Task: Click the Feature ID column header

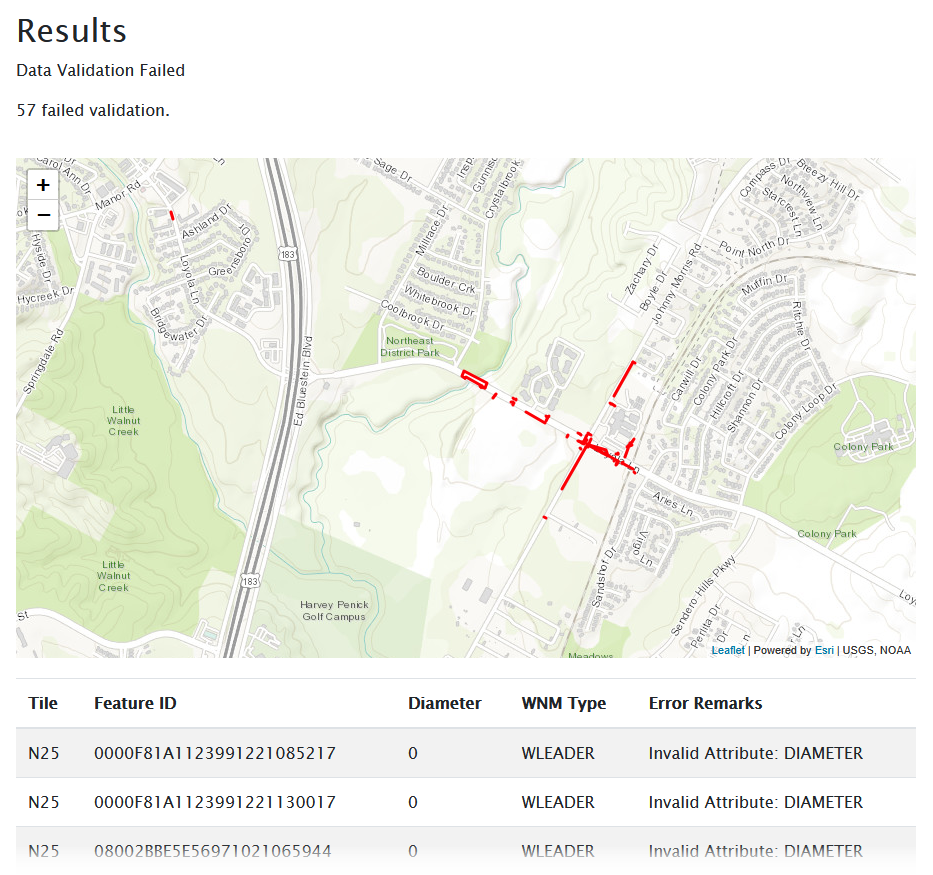Action: click(x=135, y=703)
